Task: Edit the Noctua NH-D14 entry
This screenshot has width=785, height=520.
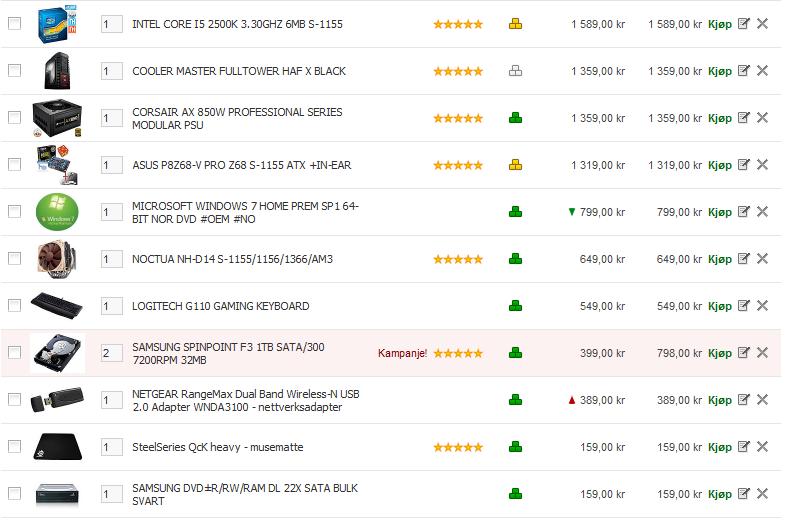Action: 743,259
